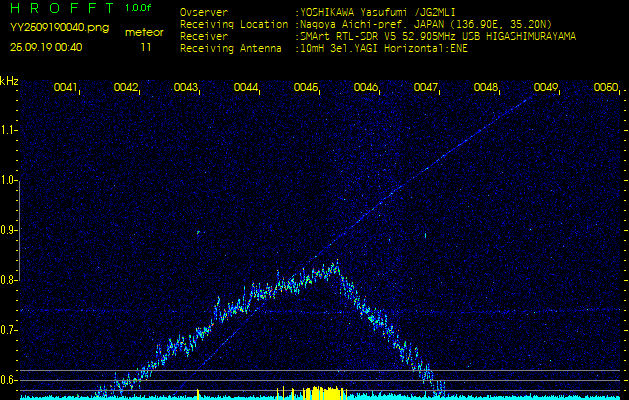Select the yellow meteor label

pyautogui.click(x=146, y=32)
